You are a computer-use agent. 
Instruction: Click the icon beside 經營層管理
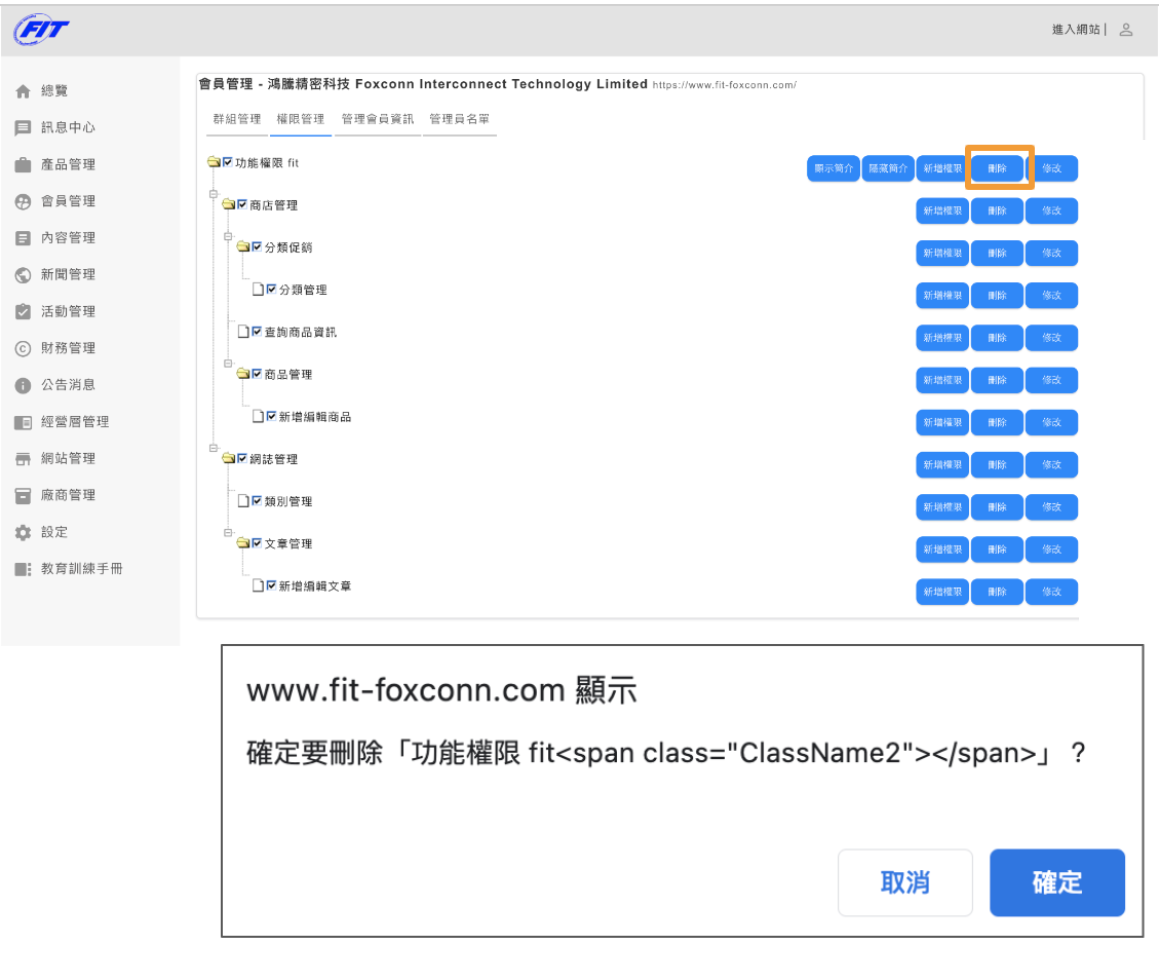point(23,423)
